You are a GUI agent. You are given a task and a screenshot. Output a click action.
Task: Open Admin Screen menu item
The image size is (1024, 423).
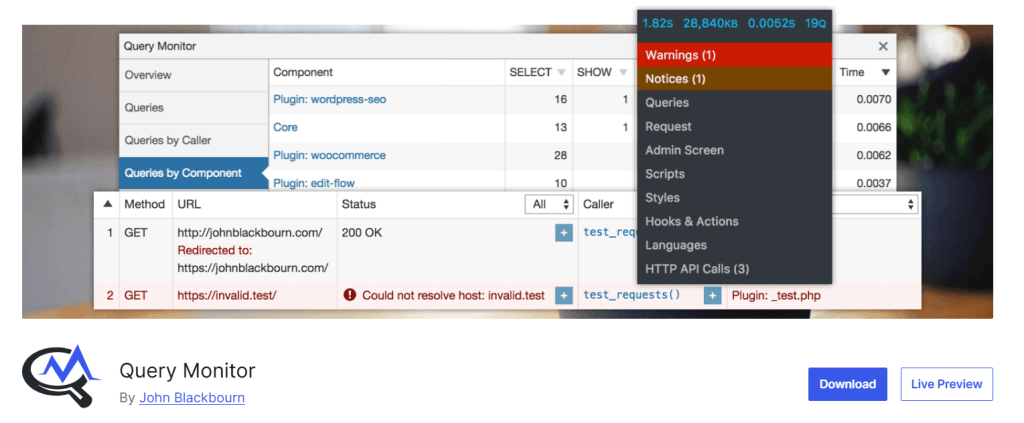coord(735,150)
